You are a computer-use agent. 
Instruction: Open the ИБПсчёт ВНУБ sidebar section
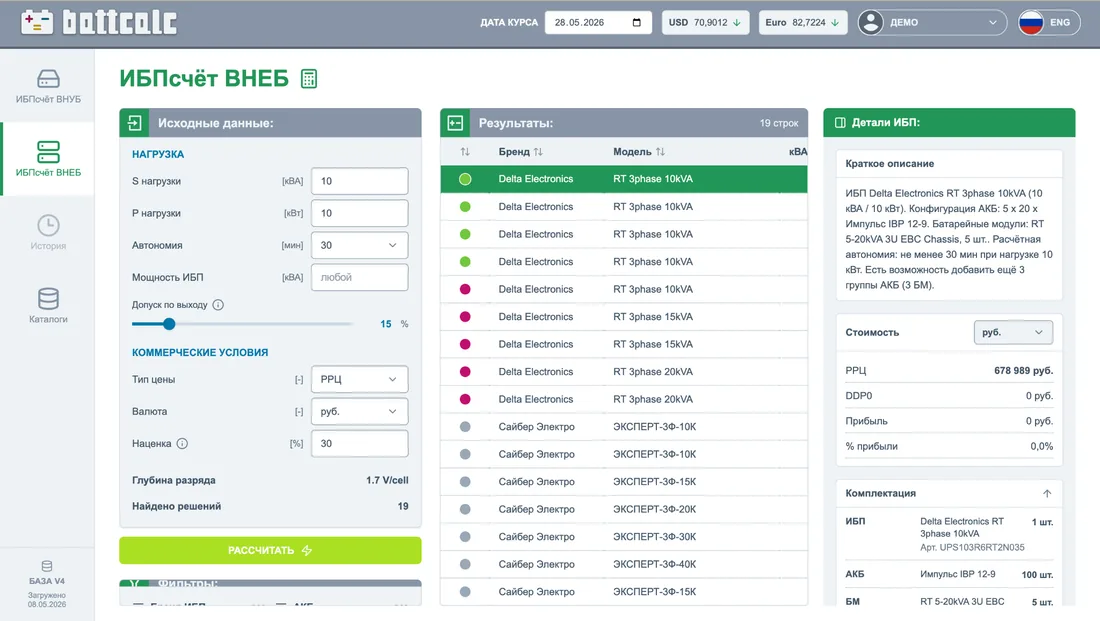(x=48, y=86)
